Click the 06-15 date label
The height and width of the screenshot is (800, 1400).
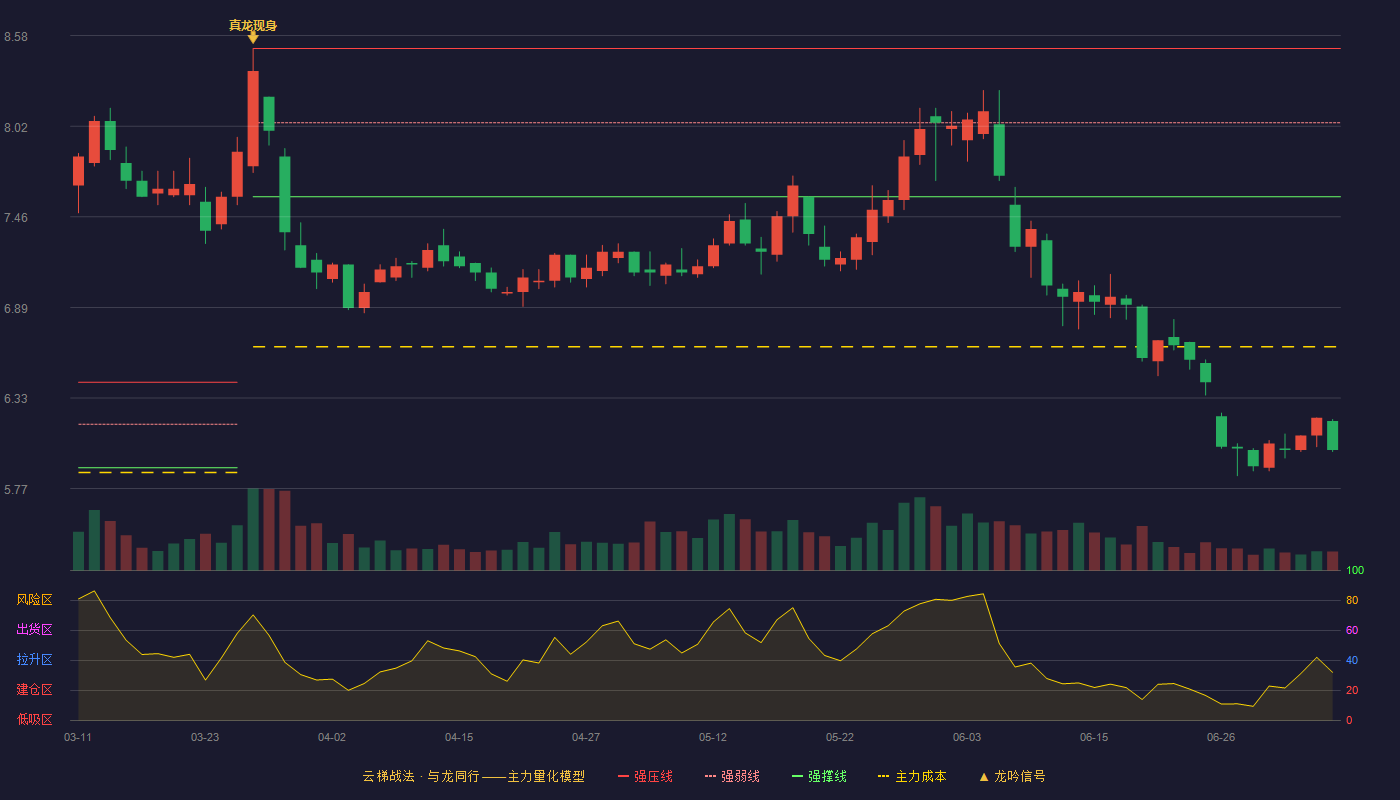click(1094, 737)
